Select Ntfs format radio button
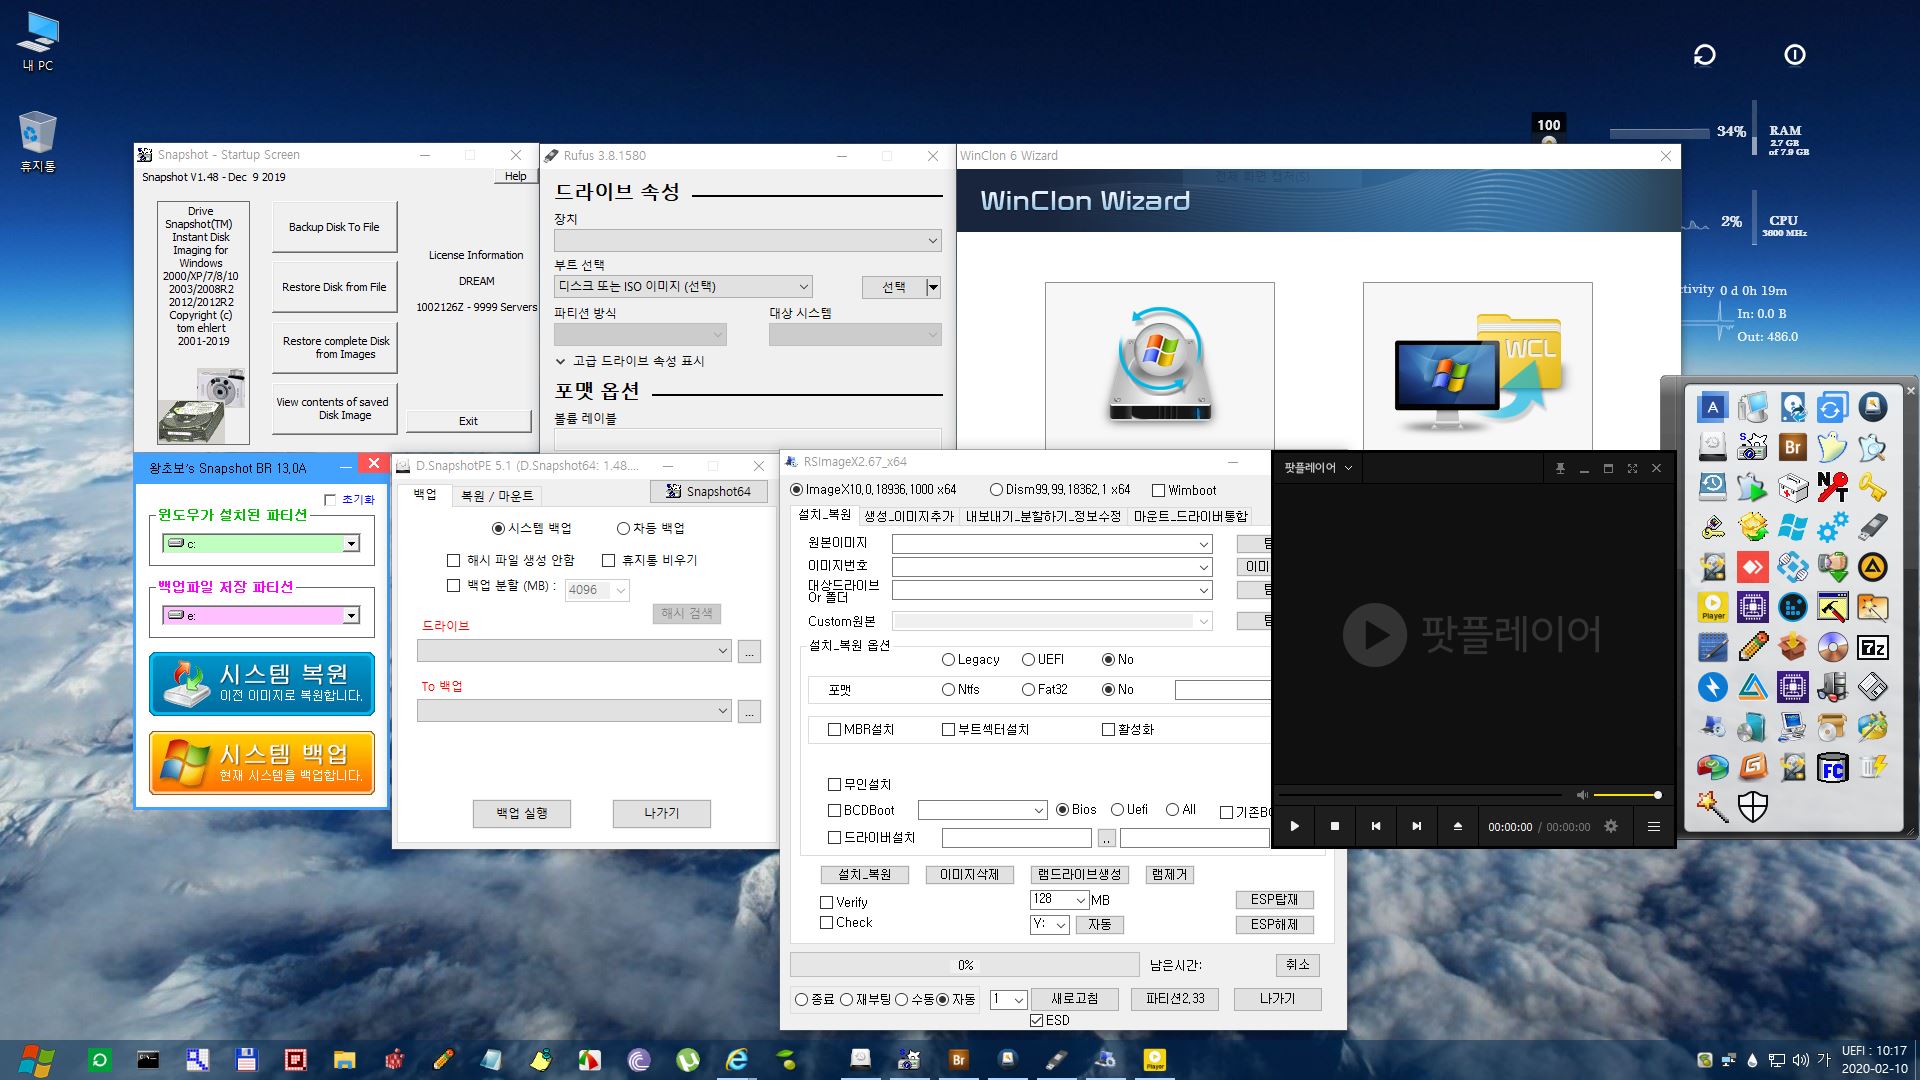 coord(948,690)
